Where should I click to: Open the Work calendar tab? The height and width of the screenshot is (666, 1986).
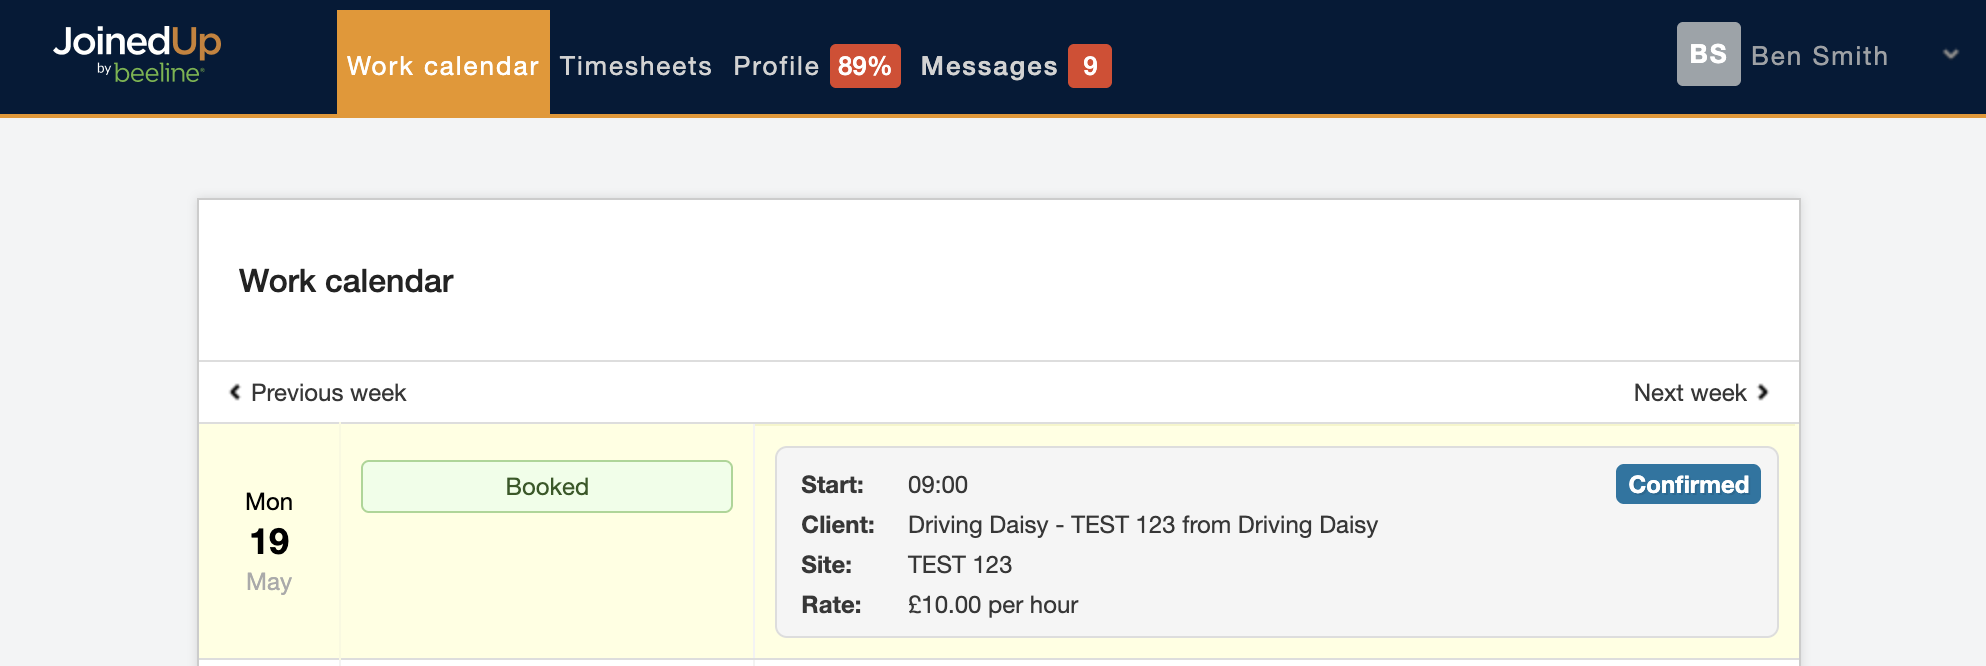(x=443, y=66)
